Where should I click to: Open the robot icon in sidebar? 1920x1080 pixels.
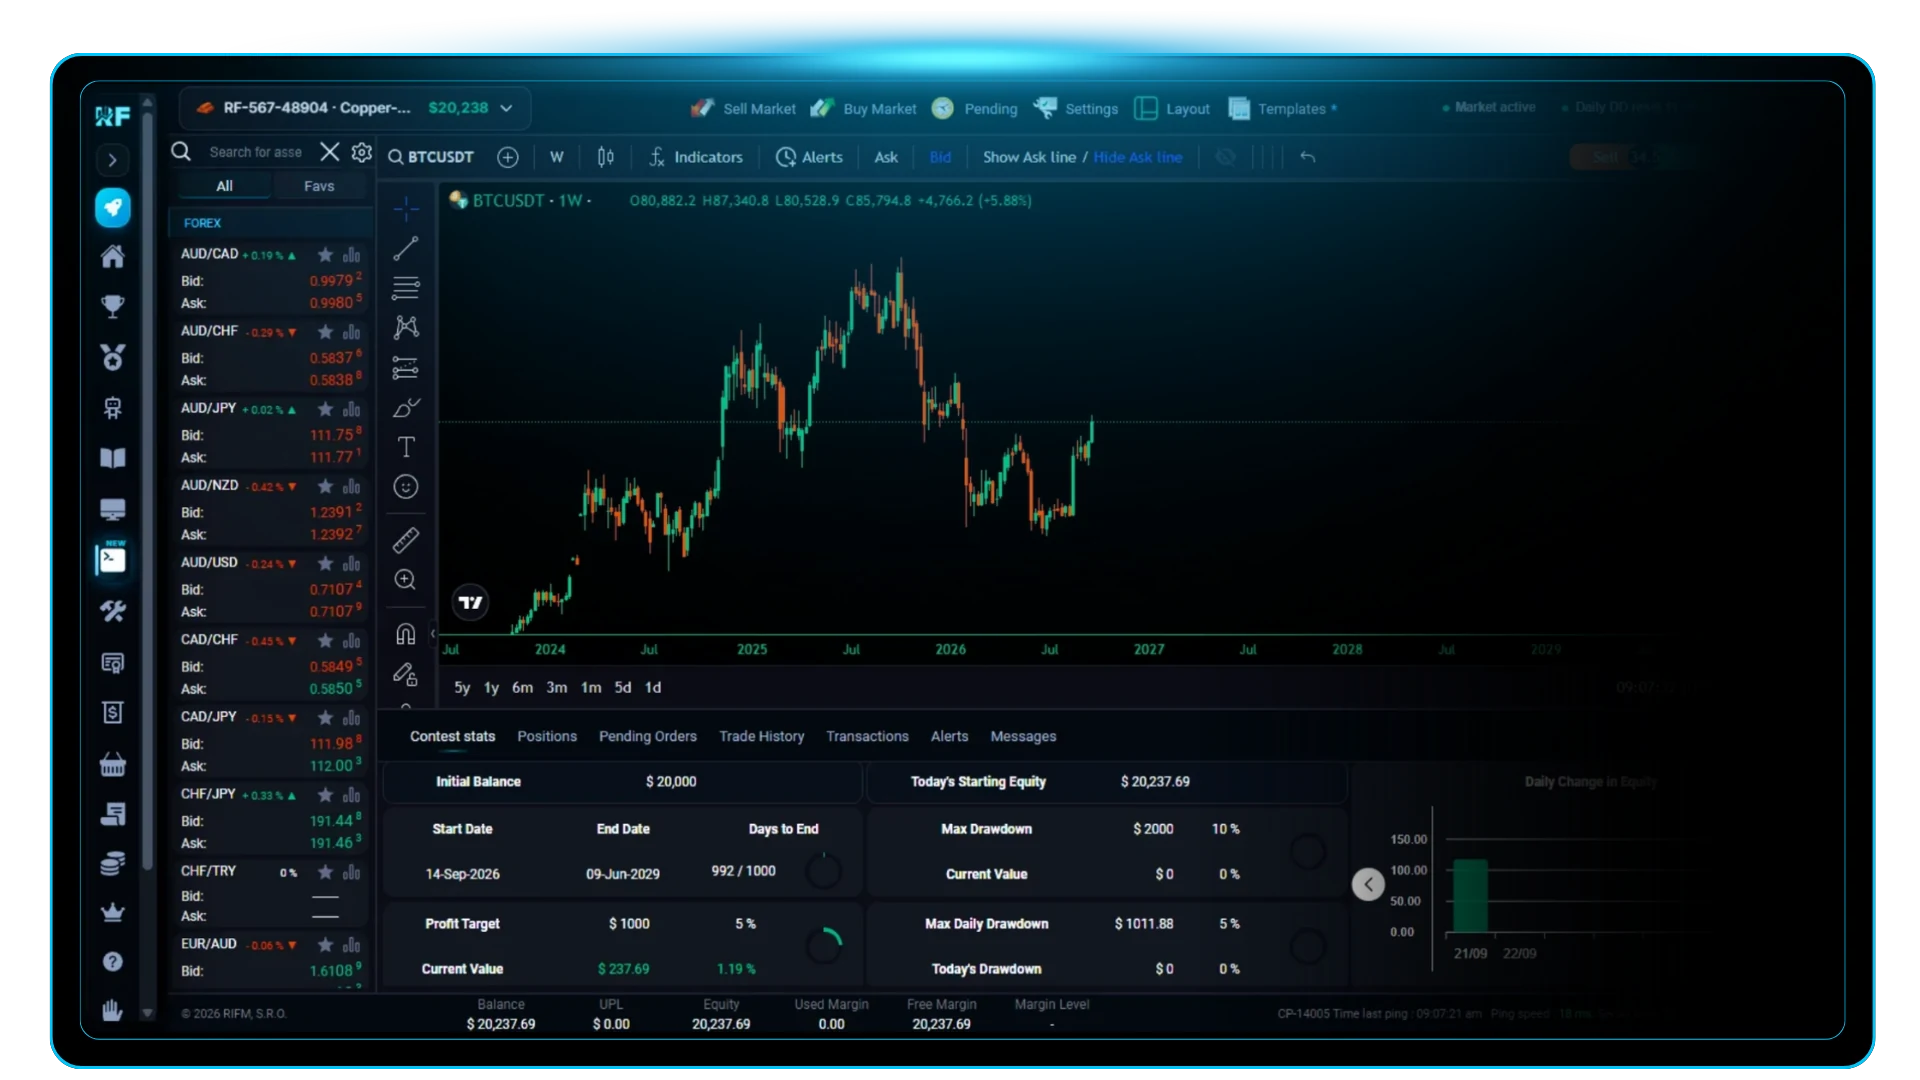113,408
